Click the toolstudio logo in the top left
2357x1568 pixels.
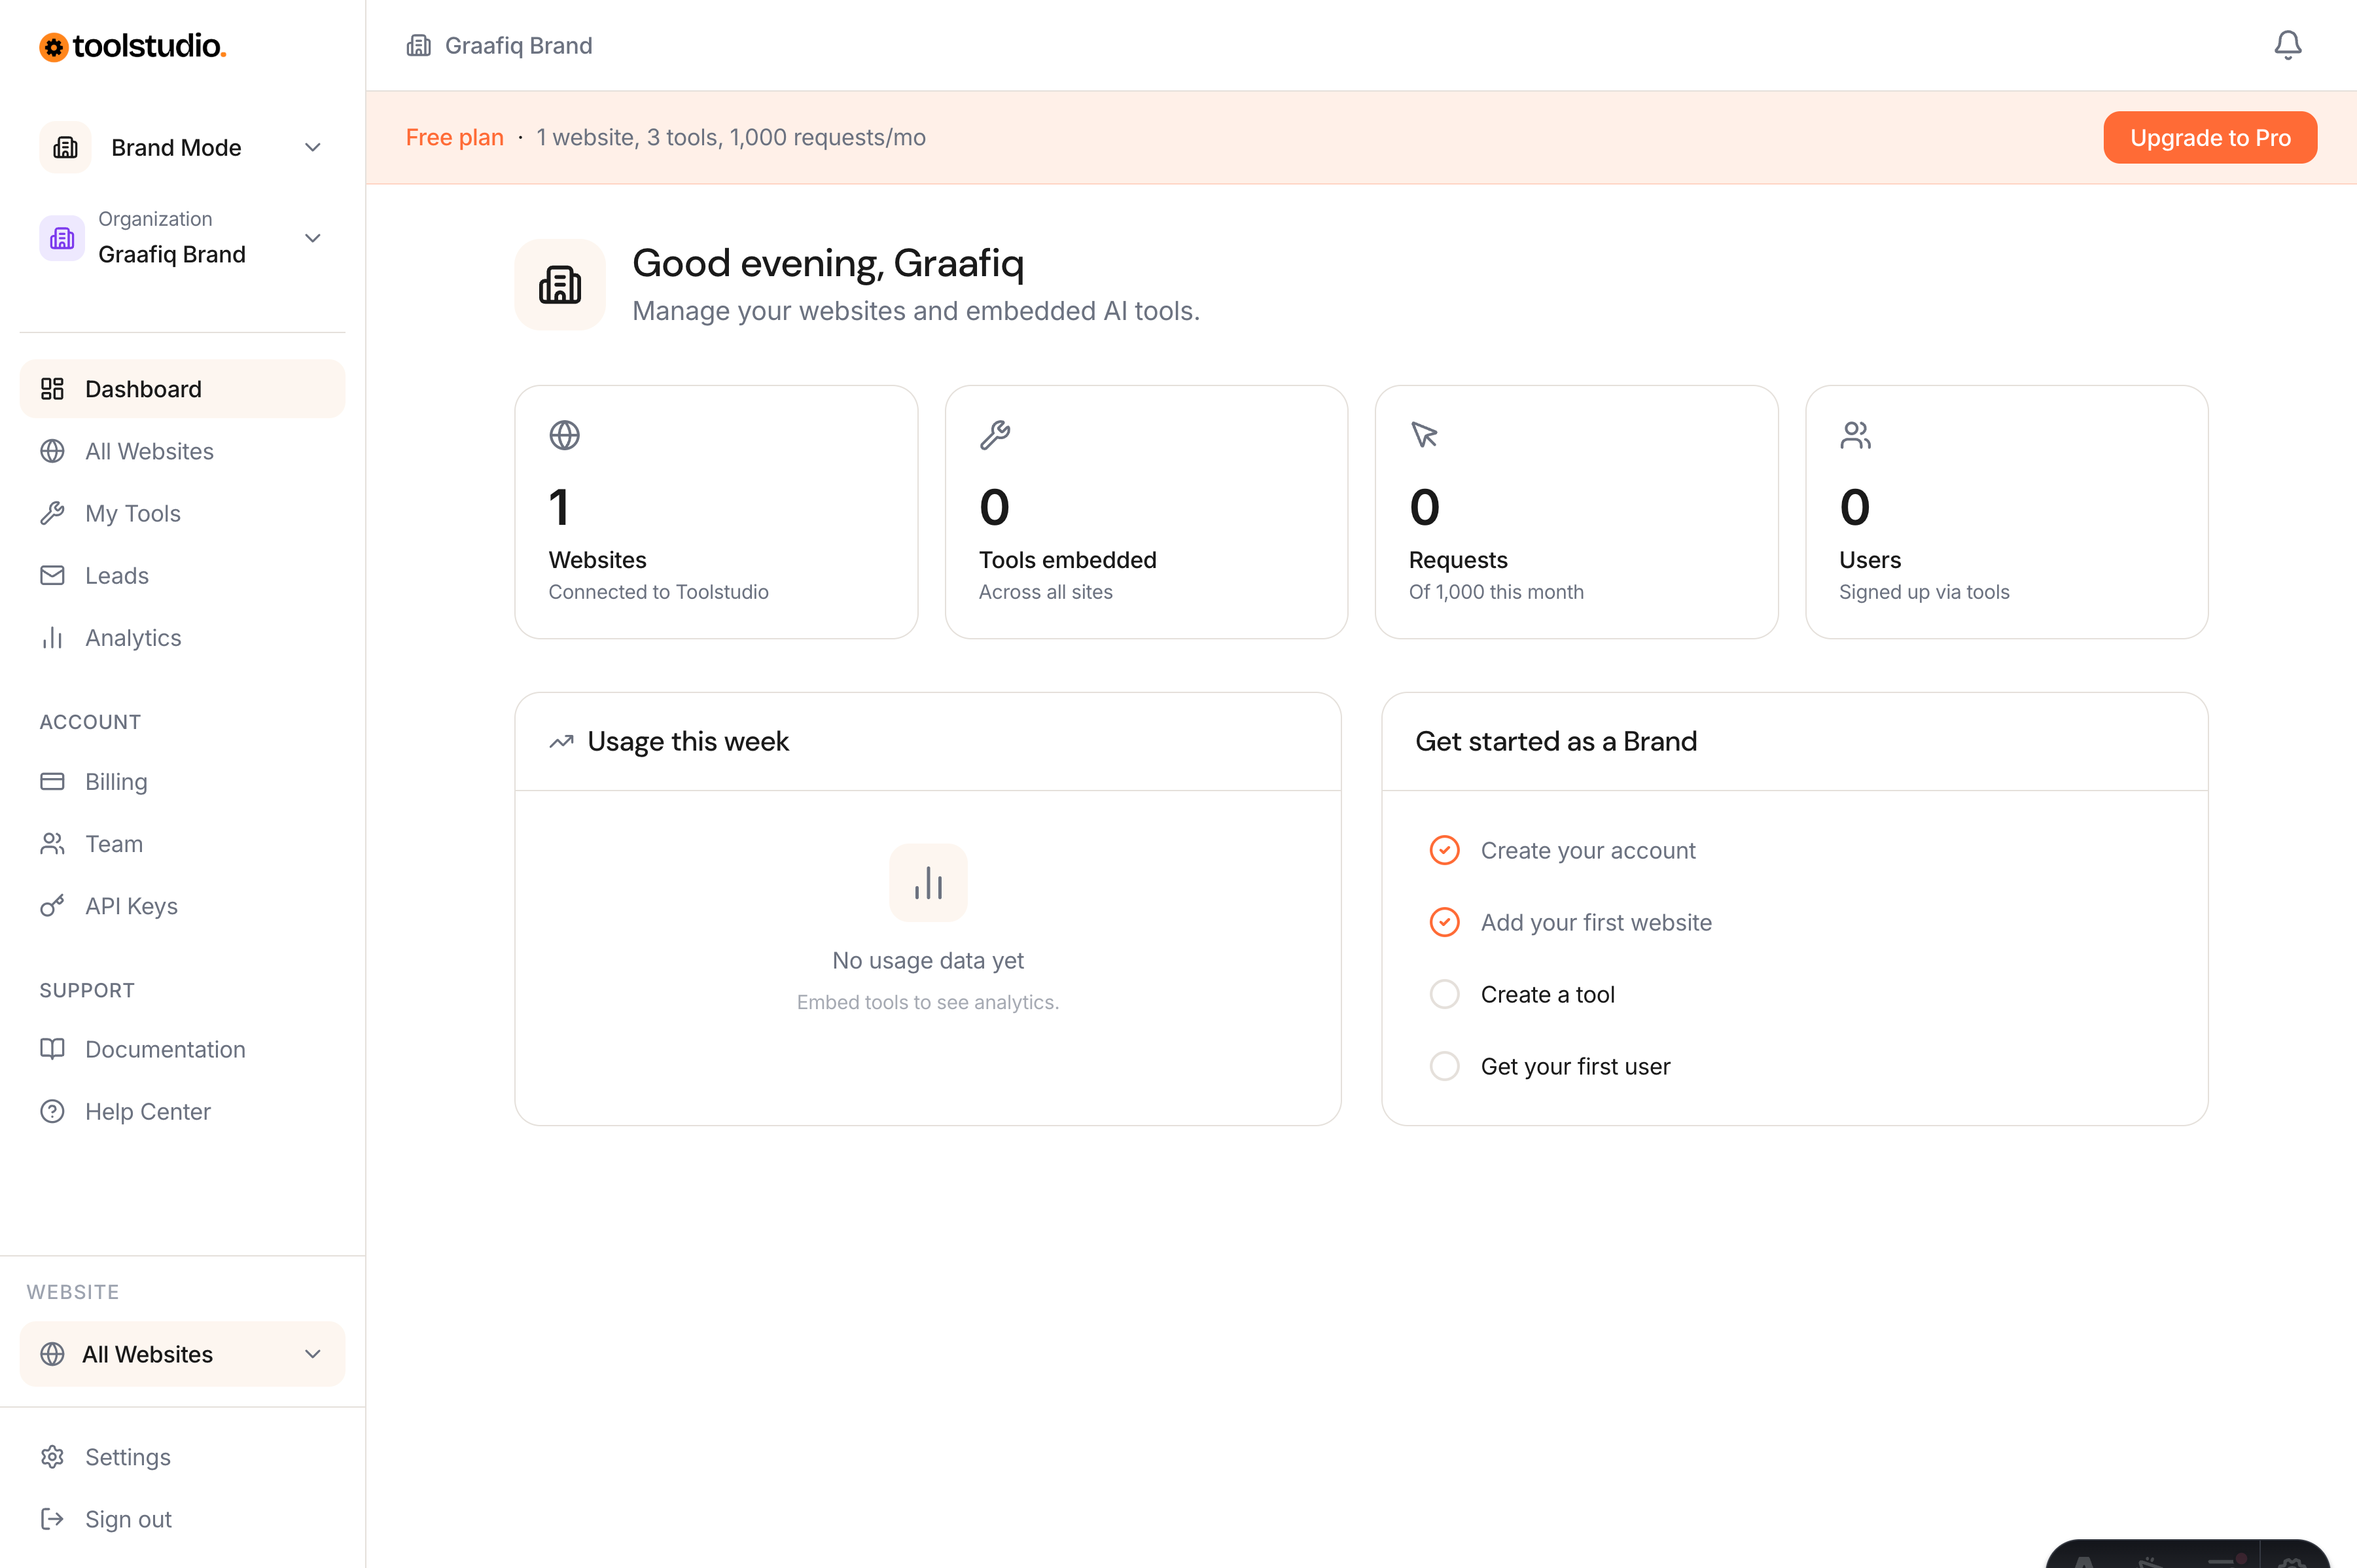pyautogui.click(x=132, y=46)
